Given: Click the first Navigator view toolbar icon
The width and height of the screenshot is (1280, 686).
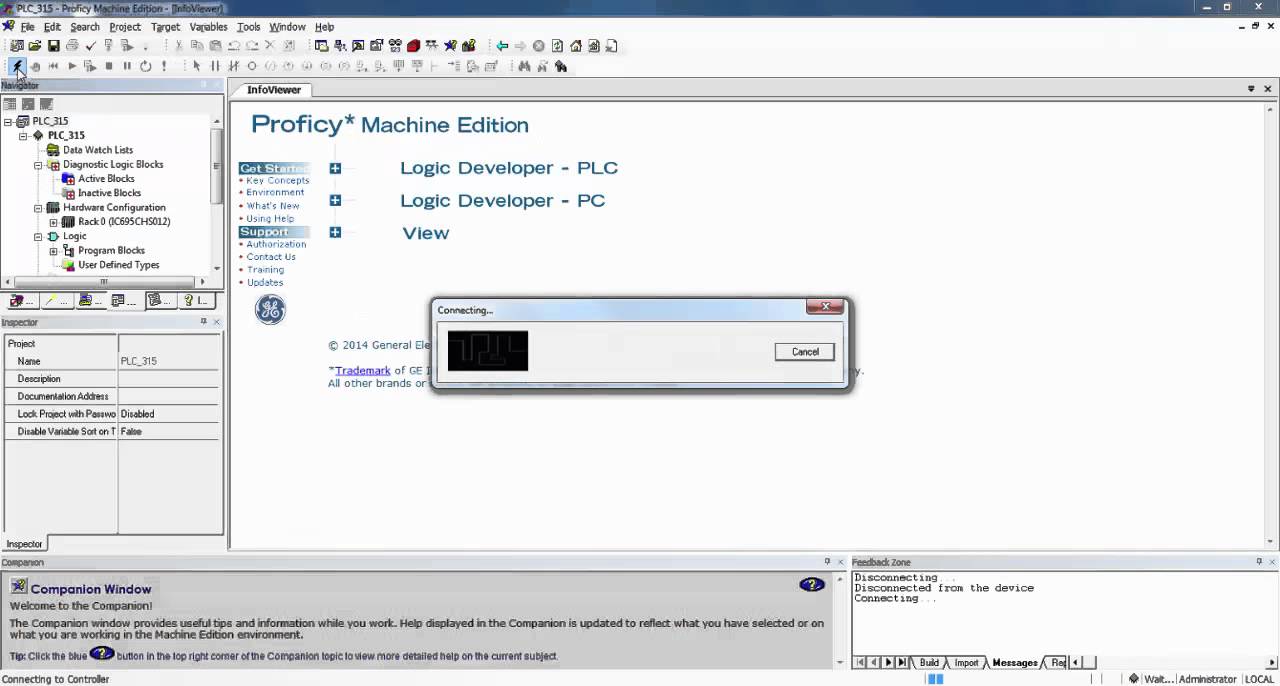Looking at the screenshot, I should [x=10, y=104].
